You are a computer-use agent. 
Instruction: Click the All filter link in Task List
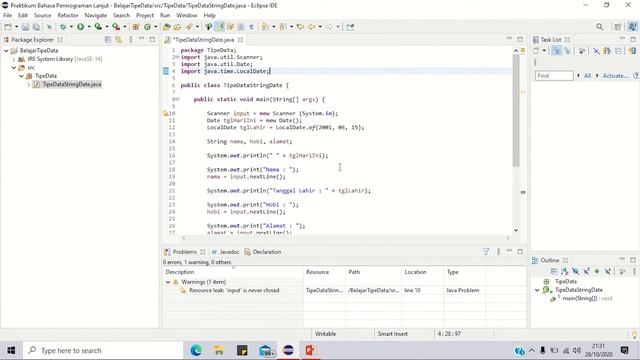[587, 76]
